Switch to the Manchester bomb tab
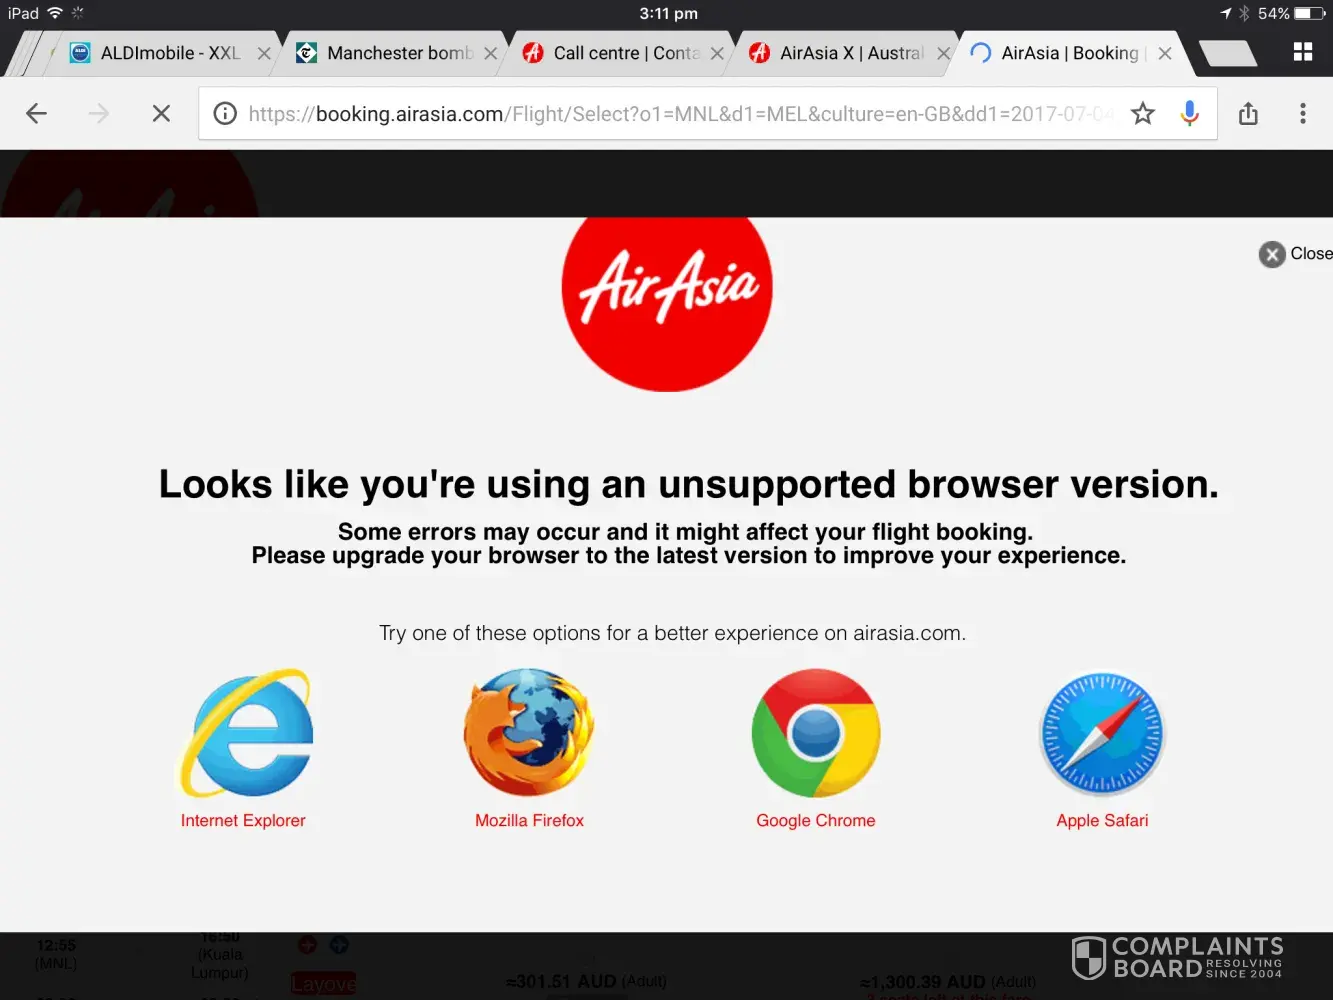 (390, 53)
